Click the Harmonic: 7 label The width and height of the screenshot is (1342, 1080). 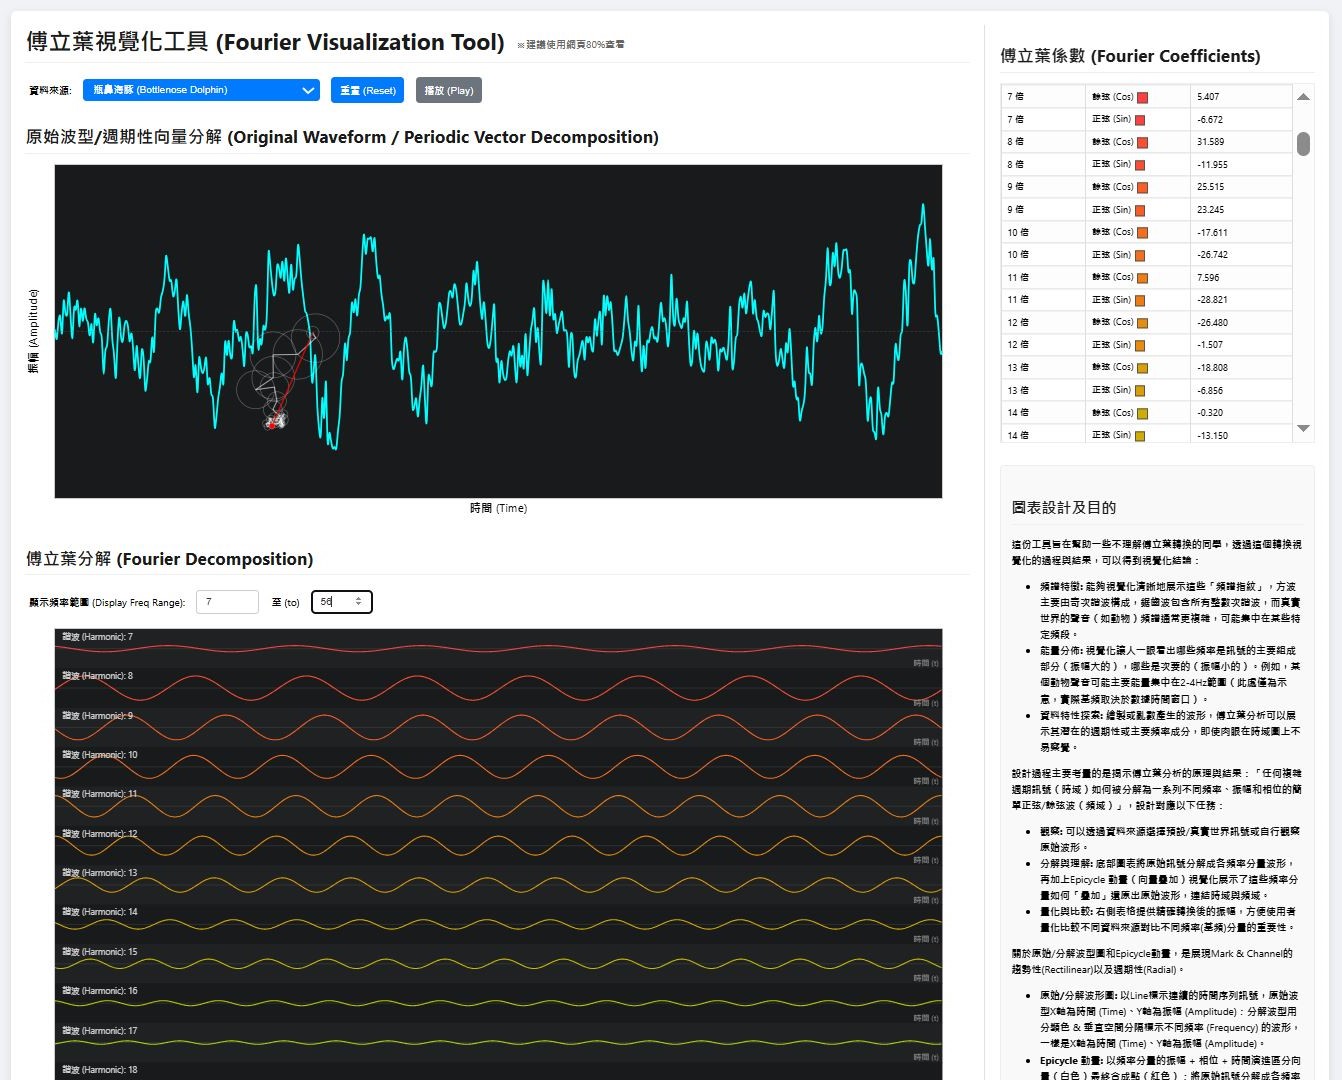(x=97, y=637)
